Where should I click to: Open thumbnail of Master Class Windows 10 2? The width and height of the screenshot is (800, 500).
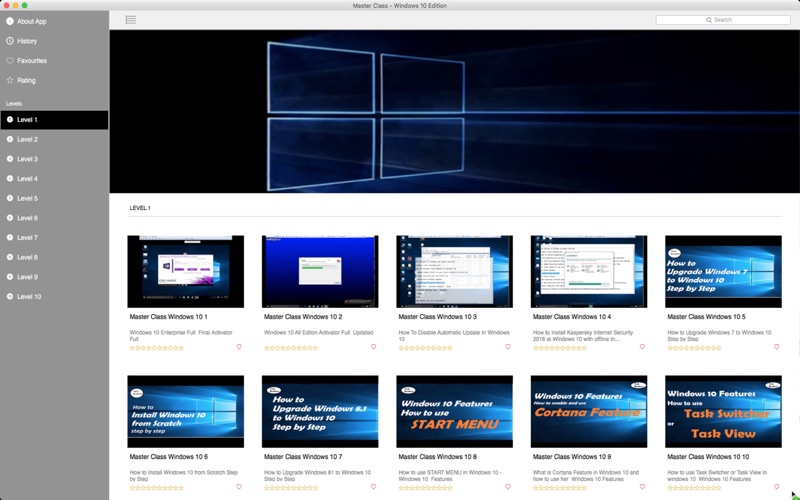click(x=320, y=271)
